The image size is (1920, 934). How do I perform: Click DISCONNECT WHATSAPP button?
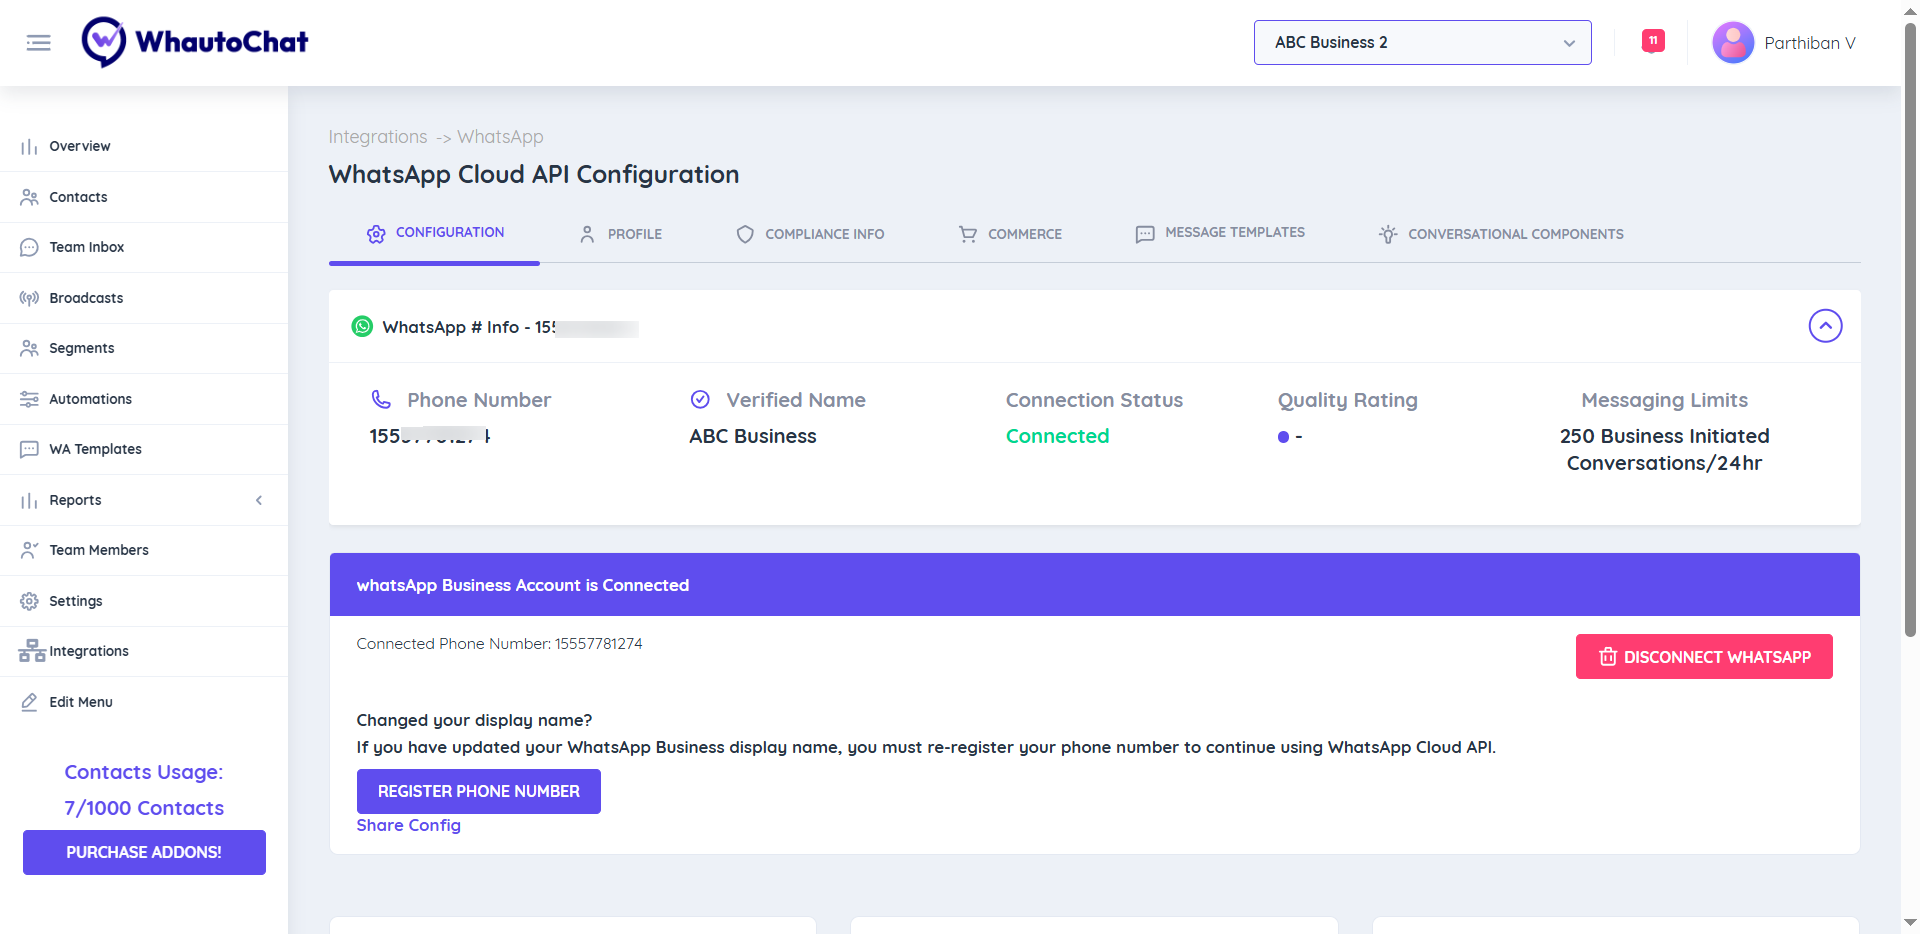(1704, 656)
